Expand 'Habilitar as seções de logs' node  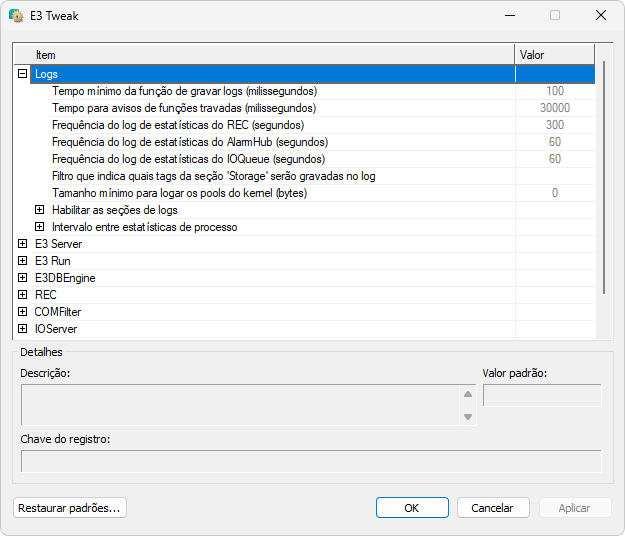coord(39,210)
